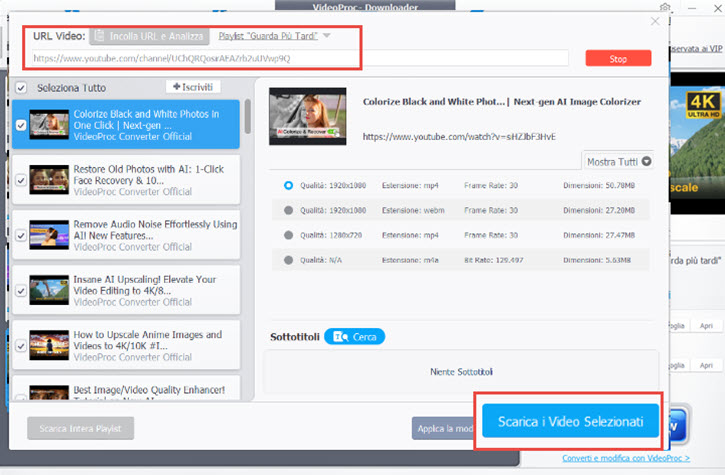Uncheck the How to Upscale Anime Images video
The image size is (725, 475).
21,345
